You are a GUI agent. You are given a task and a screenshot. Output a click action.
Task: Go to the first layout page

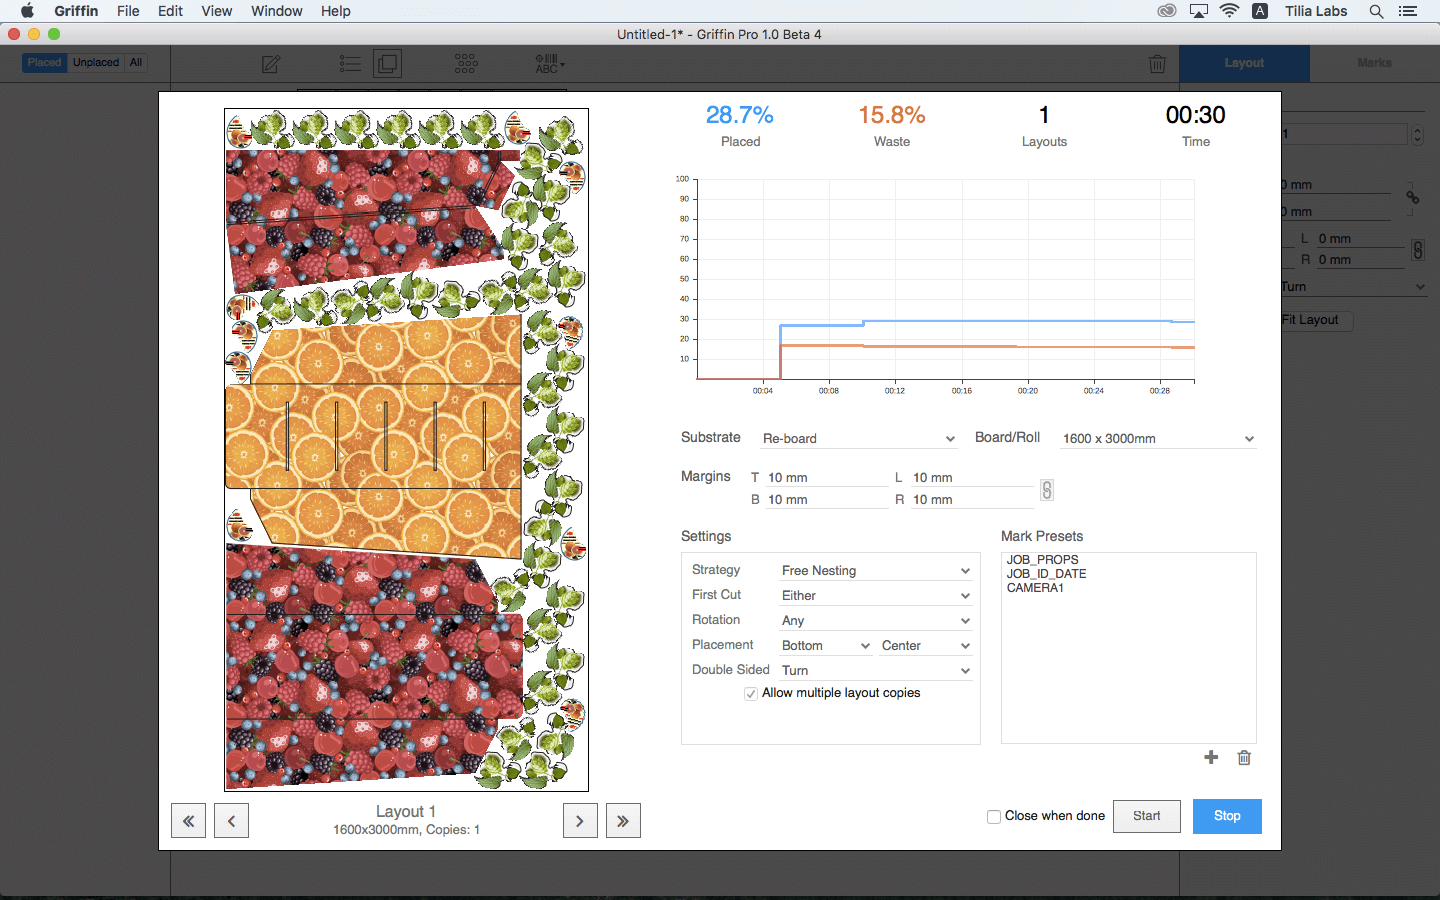tap(188, 821)
